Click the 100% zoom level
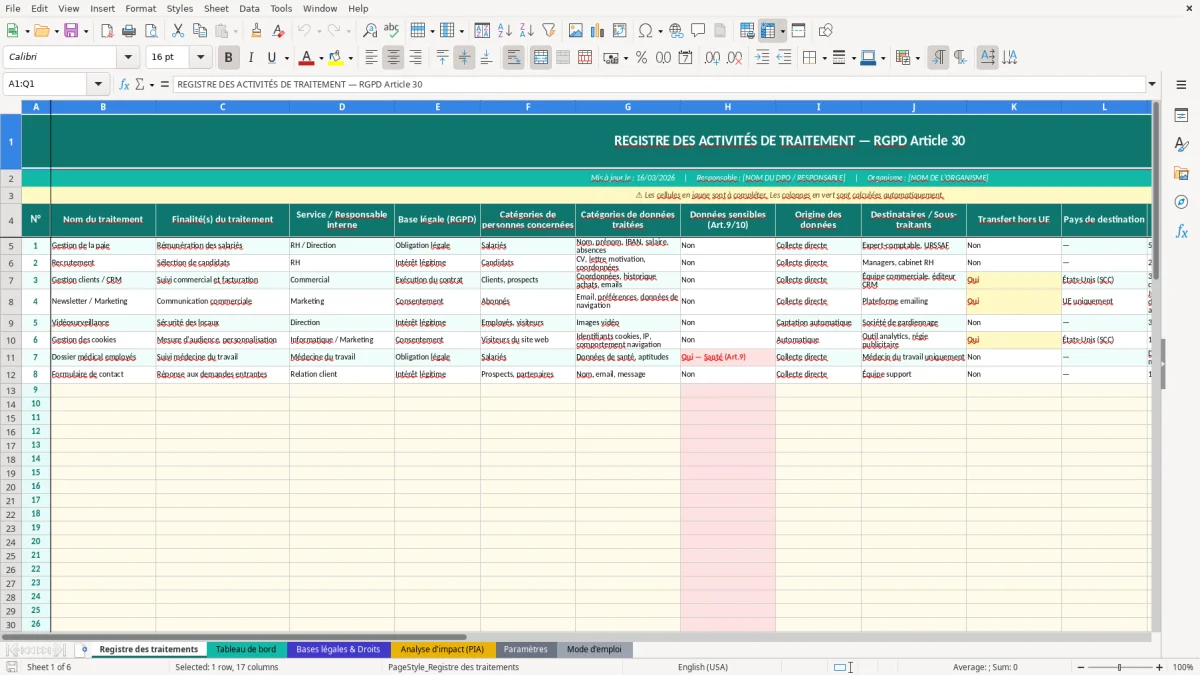1200x675 pixels. coord(1182,667)
